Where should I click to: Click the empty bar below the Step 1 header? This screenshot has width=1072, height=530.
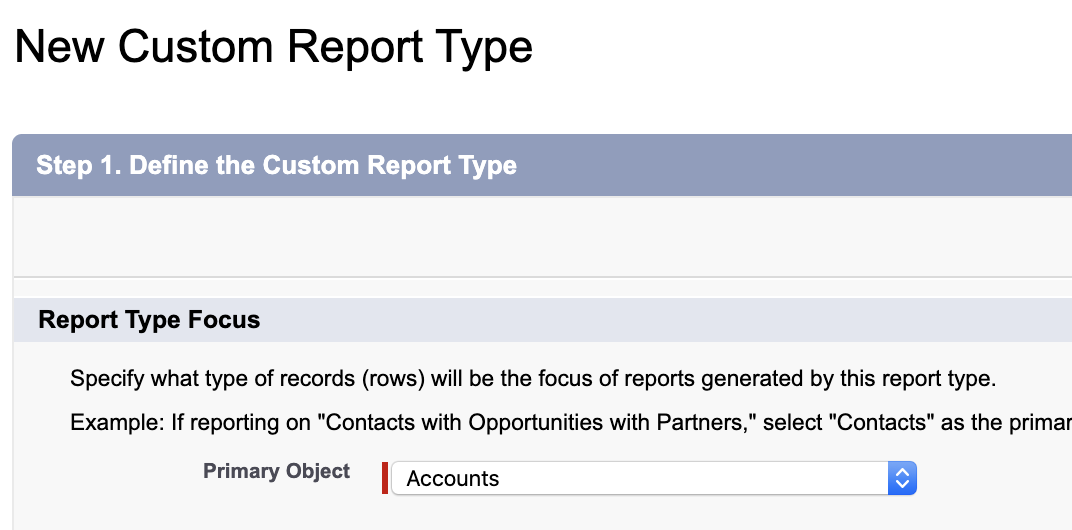coord(540,236)
